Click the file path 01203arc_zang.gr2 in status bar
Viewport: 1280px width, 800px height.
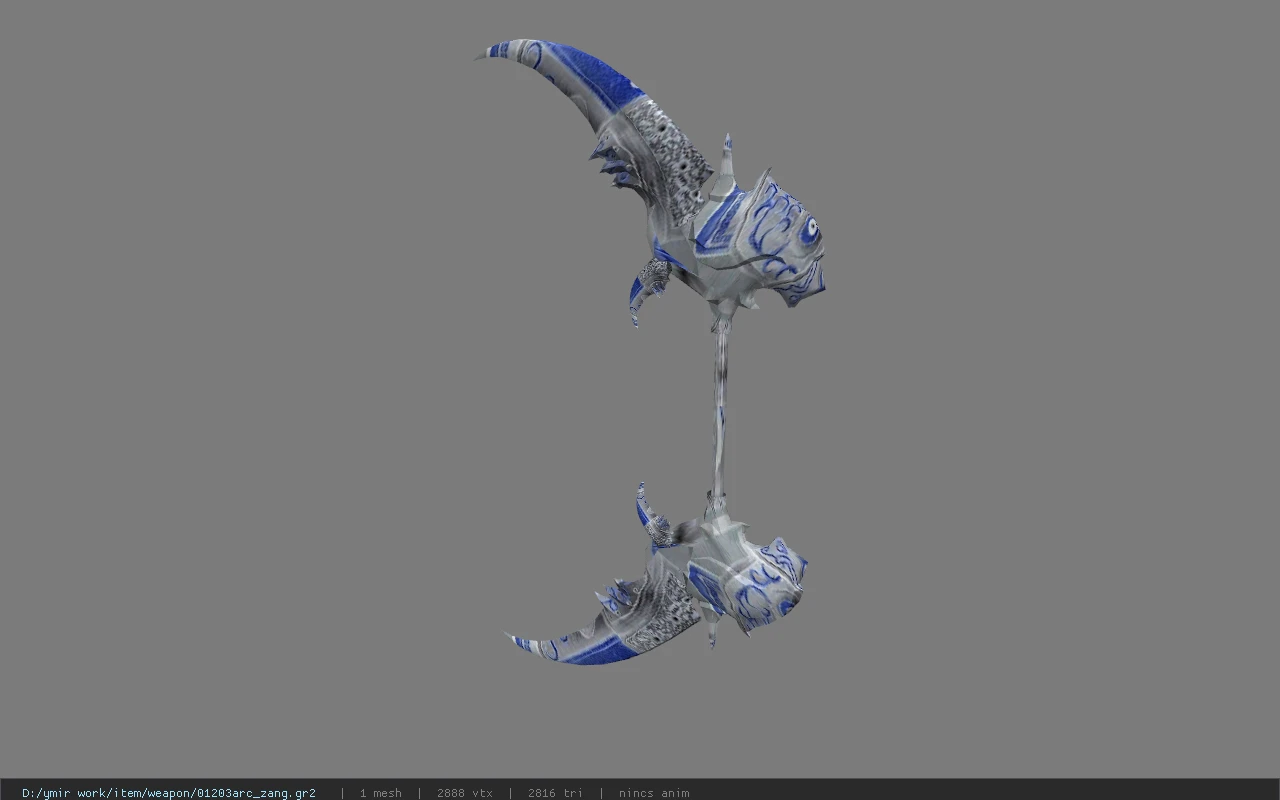pos(168,793)
